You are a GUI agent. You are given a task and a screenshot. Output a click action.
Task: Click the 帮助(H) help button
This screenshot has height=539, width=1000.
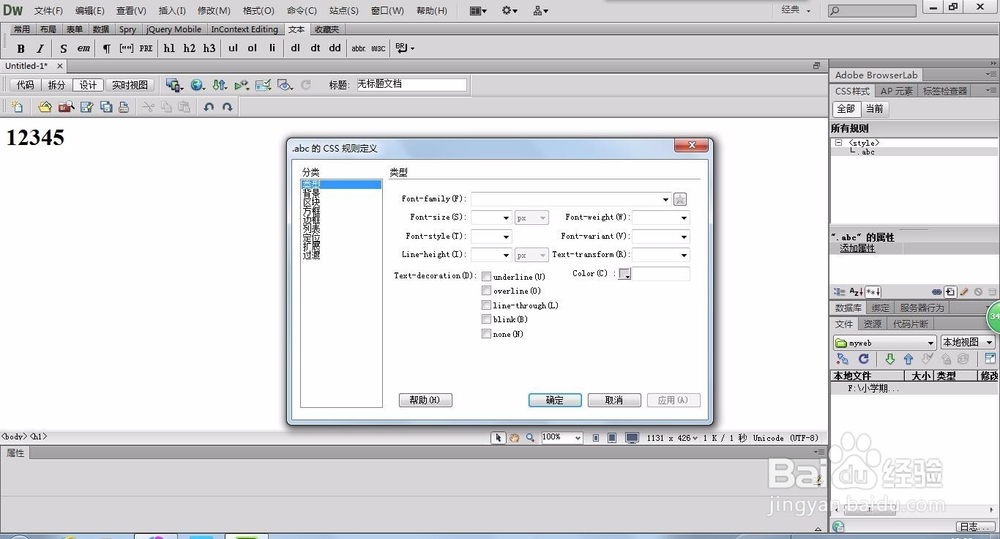point(425,400)
